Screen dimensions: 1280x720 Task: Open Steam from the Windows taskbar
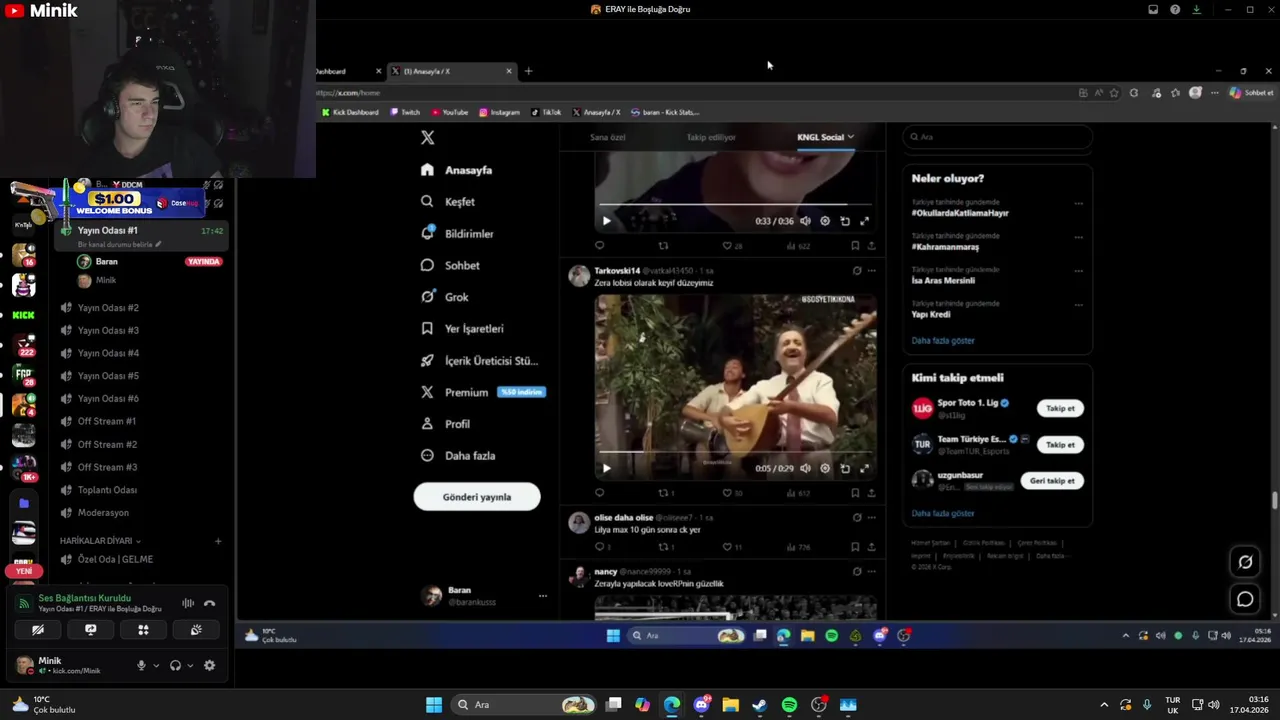(x=760, y=705)
